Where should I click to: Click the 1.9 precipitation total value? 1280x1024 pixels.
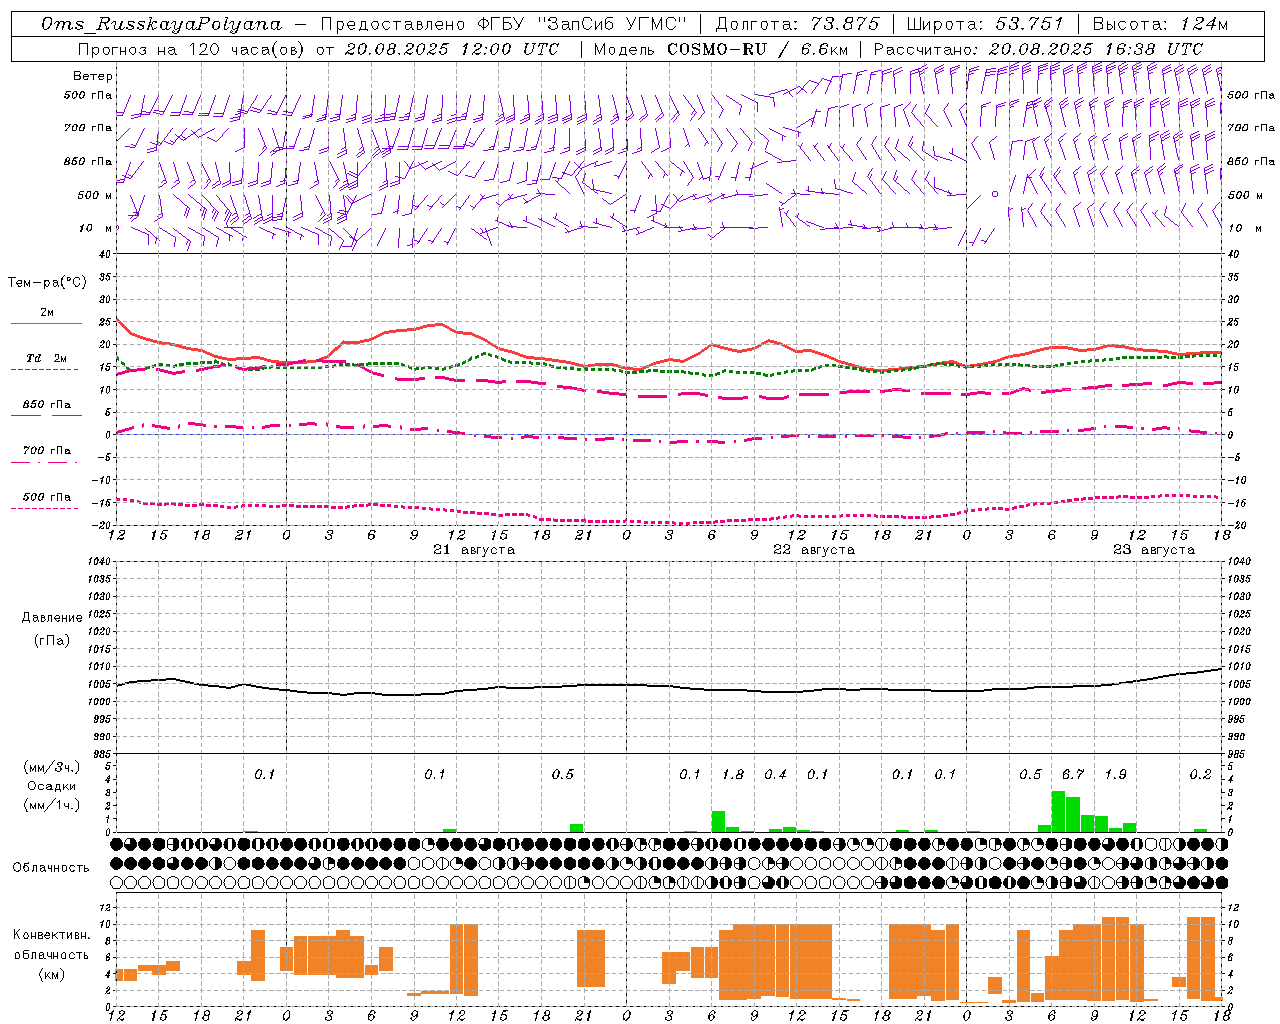(1116, 775)
